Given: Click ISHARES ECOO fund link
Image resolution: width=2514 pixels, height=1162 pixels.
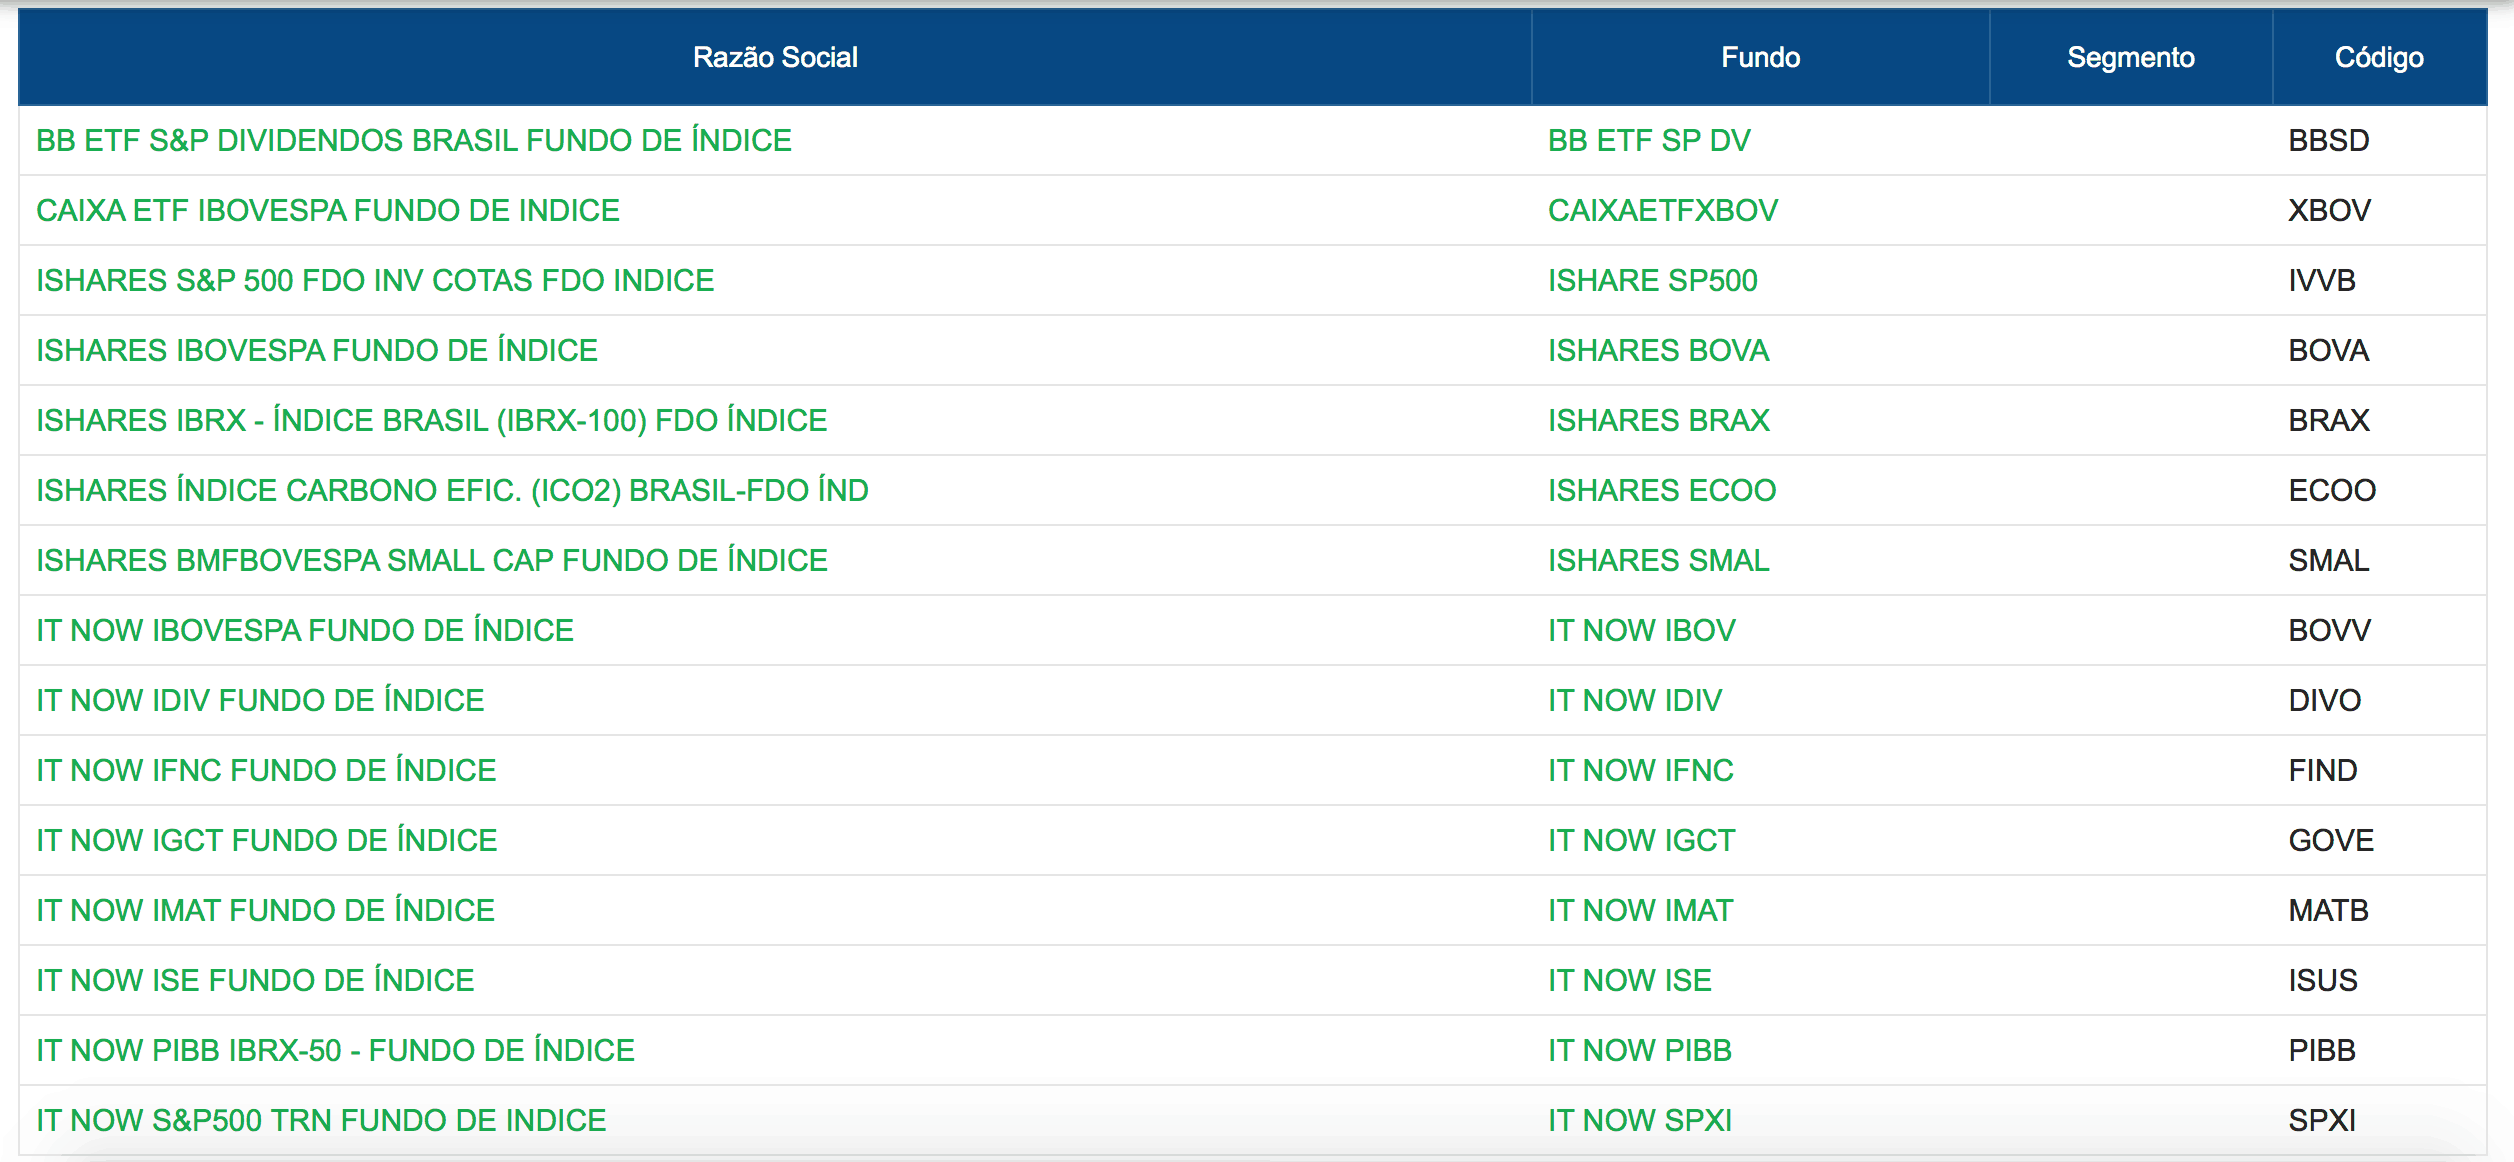Looking at the screenshot, I should (1662, 491).
